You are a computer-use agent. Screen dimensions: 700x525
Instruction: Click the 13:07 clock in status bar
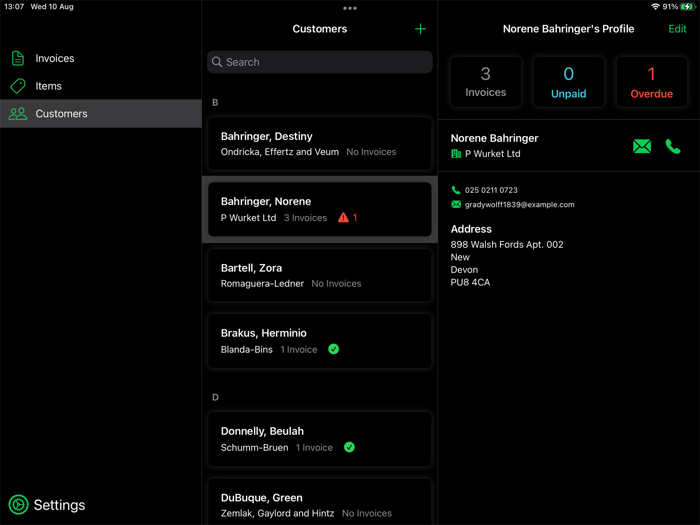(x=14, y=7)
